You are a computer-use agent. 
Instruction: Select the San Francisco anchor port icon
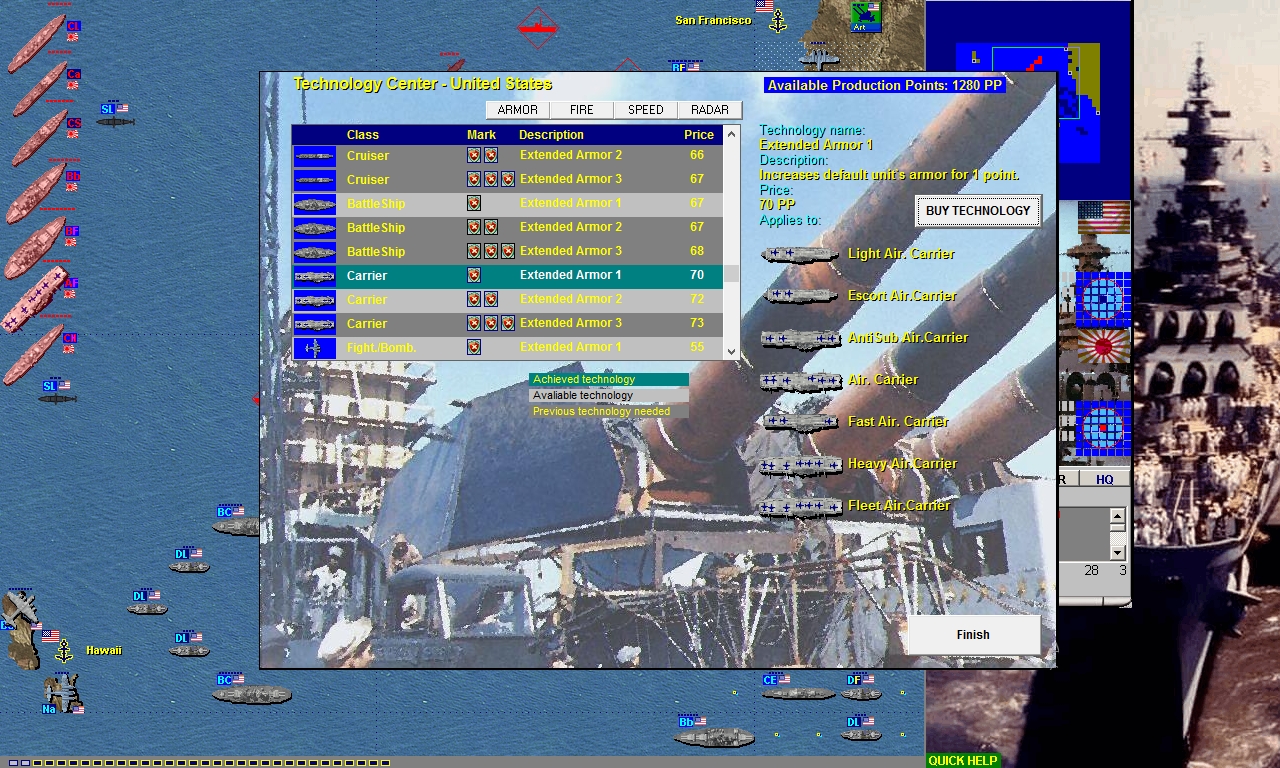click(x=777, y=21)
